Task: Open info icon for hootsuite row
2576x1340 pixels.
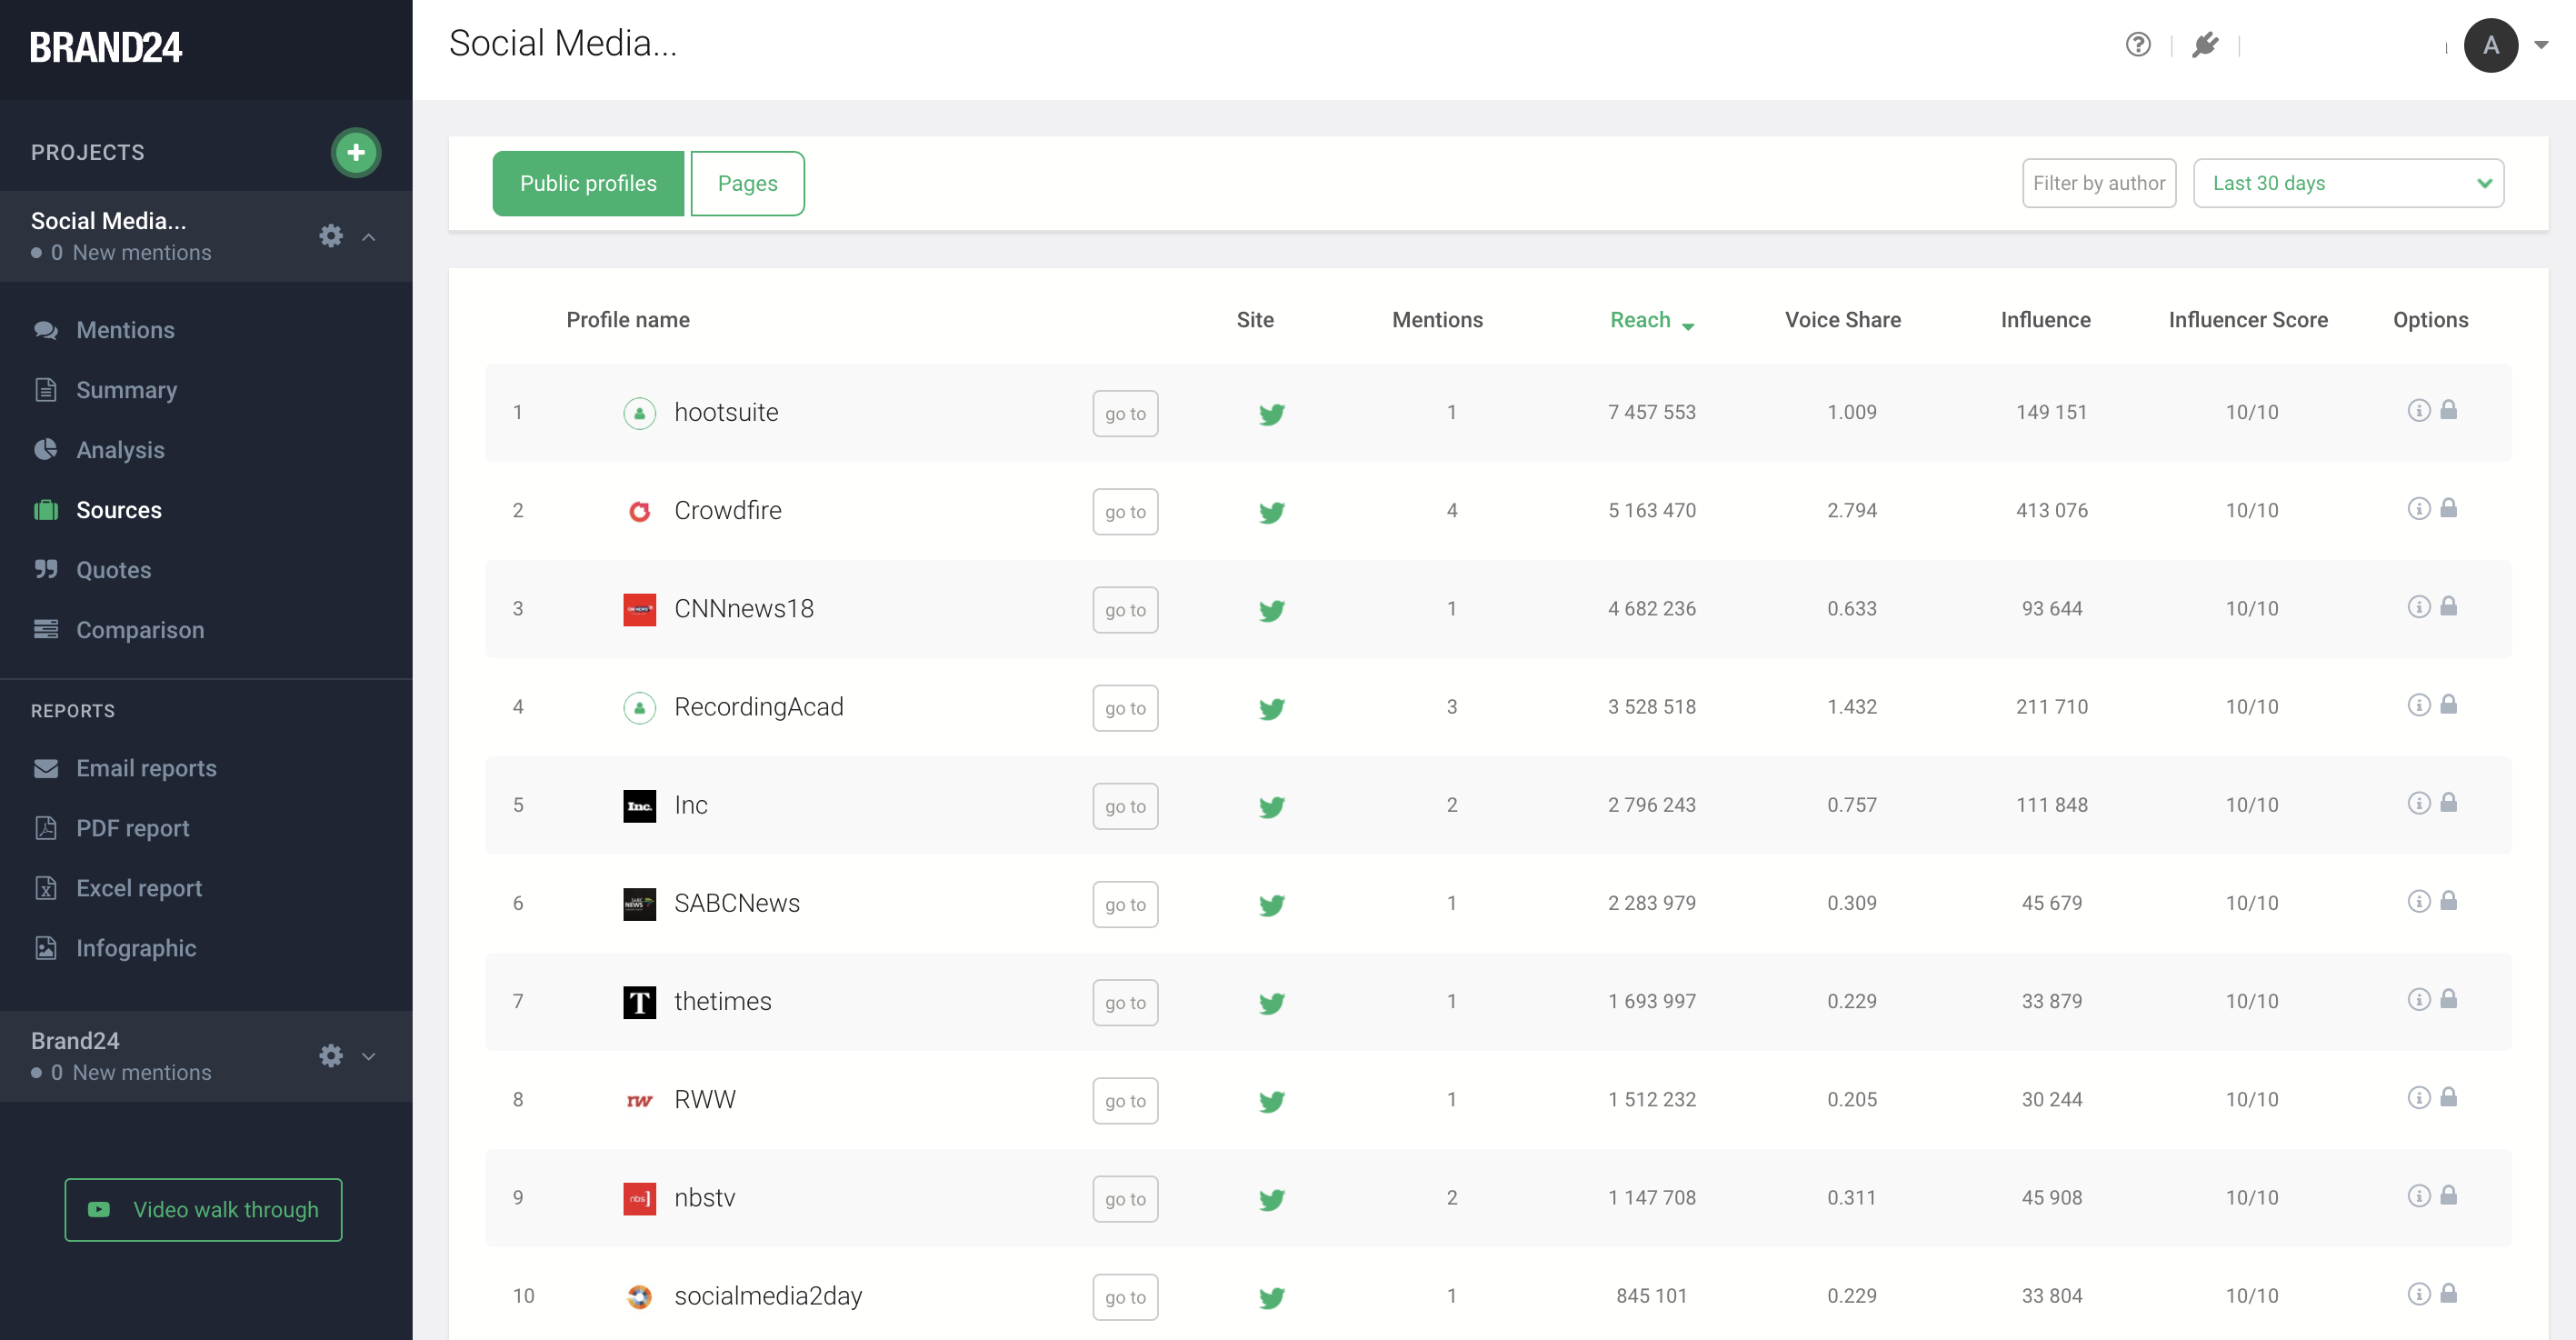Action: (2418, 411)
